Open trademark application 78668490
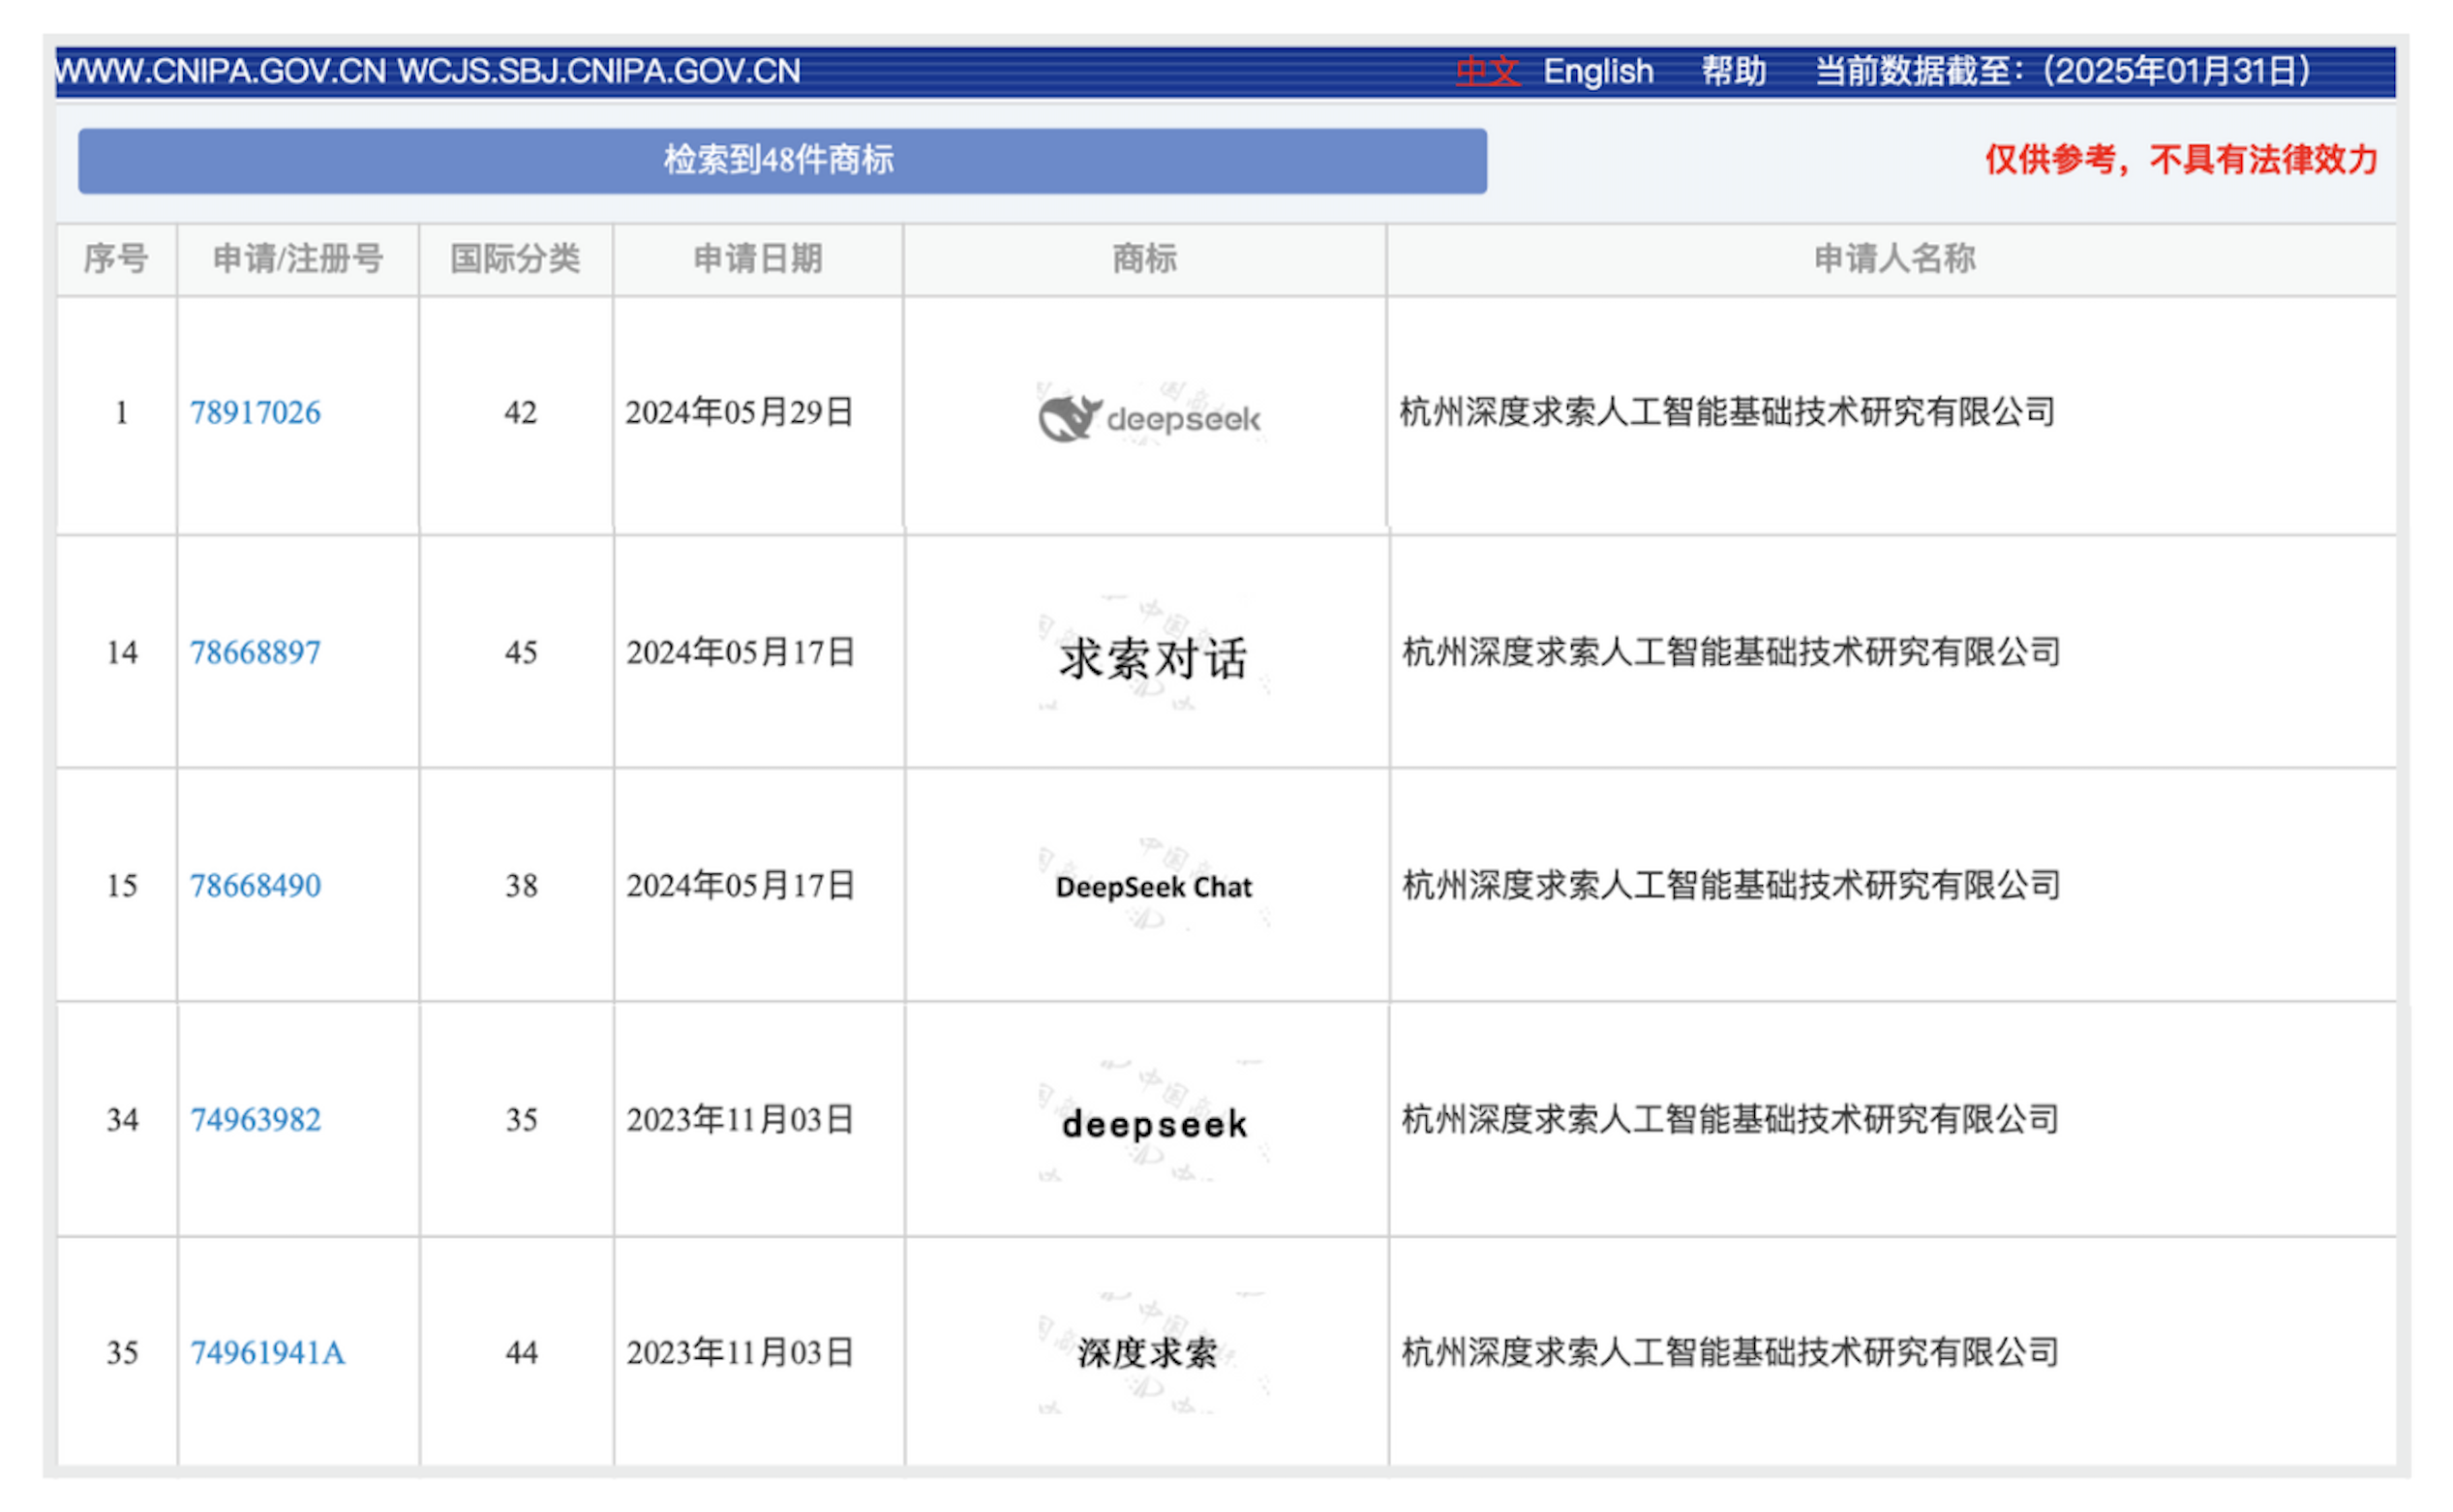Viewport: 2453px width, 1512px height. pyautogui.click(x=255, y=885)
